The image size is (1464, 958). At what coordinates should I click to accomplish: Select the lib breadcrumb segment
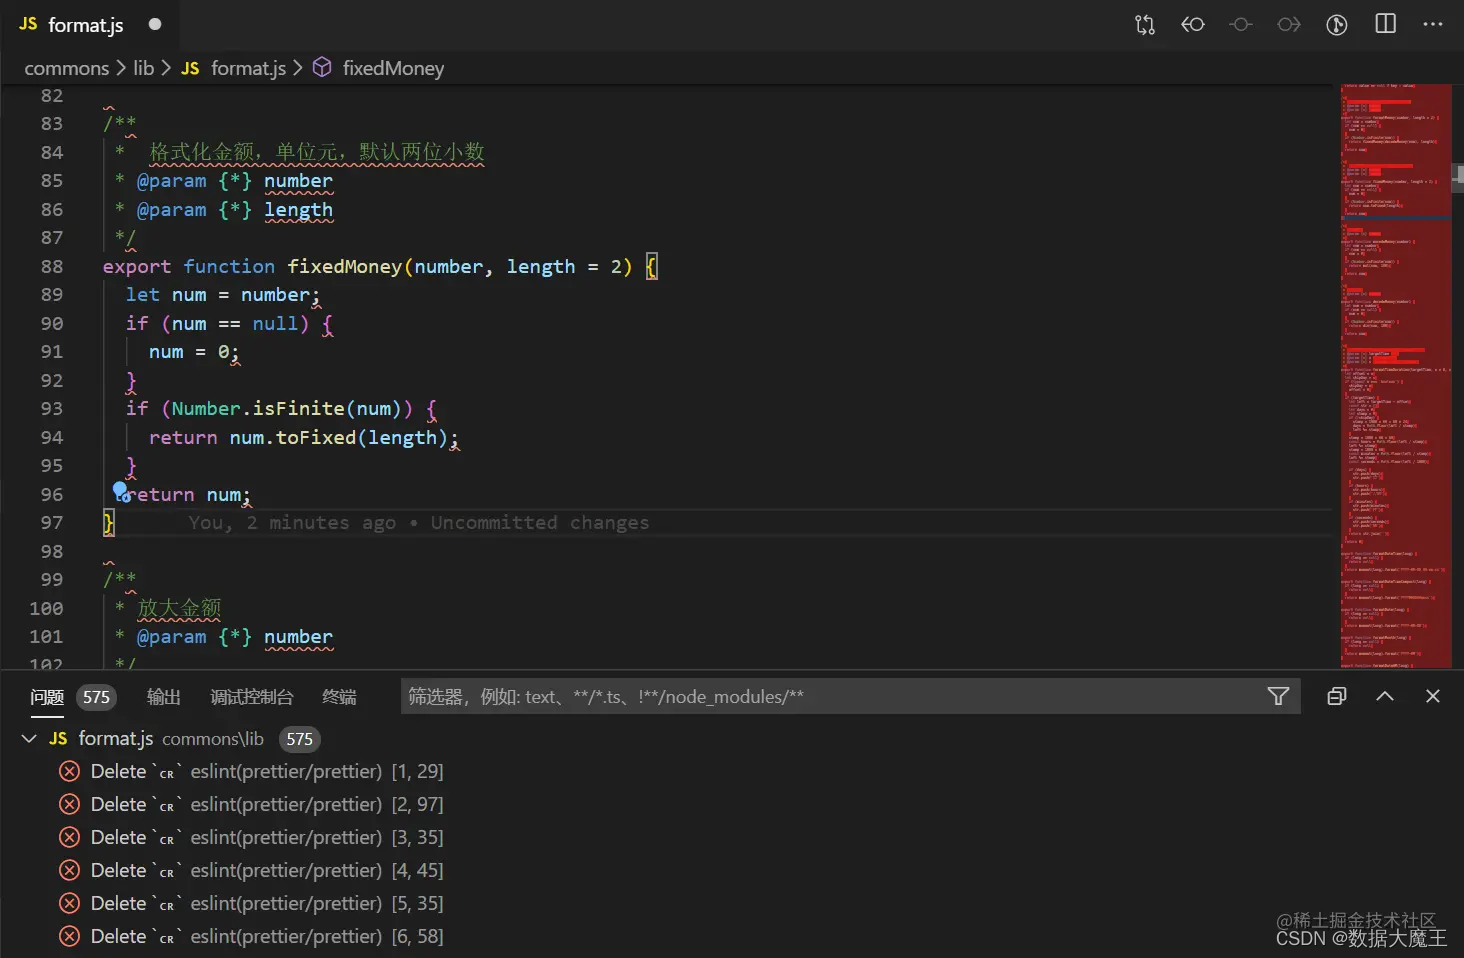click(144, 68)
